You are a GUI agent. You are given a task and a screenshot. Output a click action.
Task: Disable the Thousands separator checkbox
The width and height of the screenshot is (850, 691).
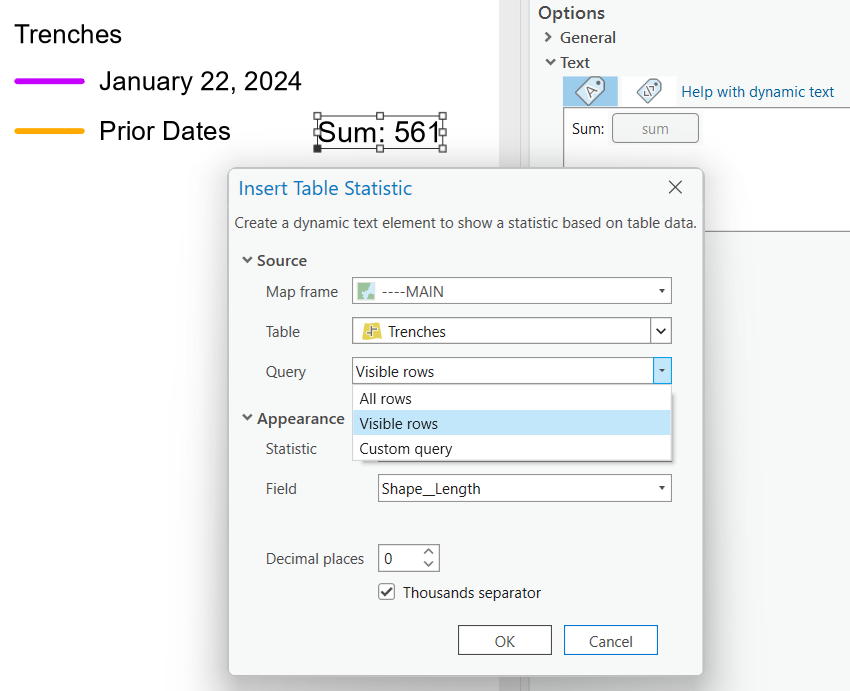coord(387,592)
